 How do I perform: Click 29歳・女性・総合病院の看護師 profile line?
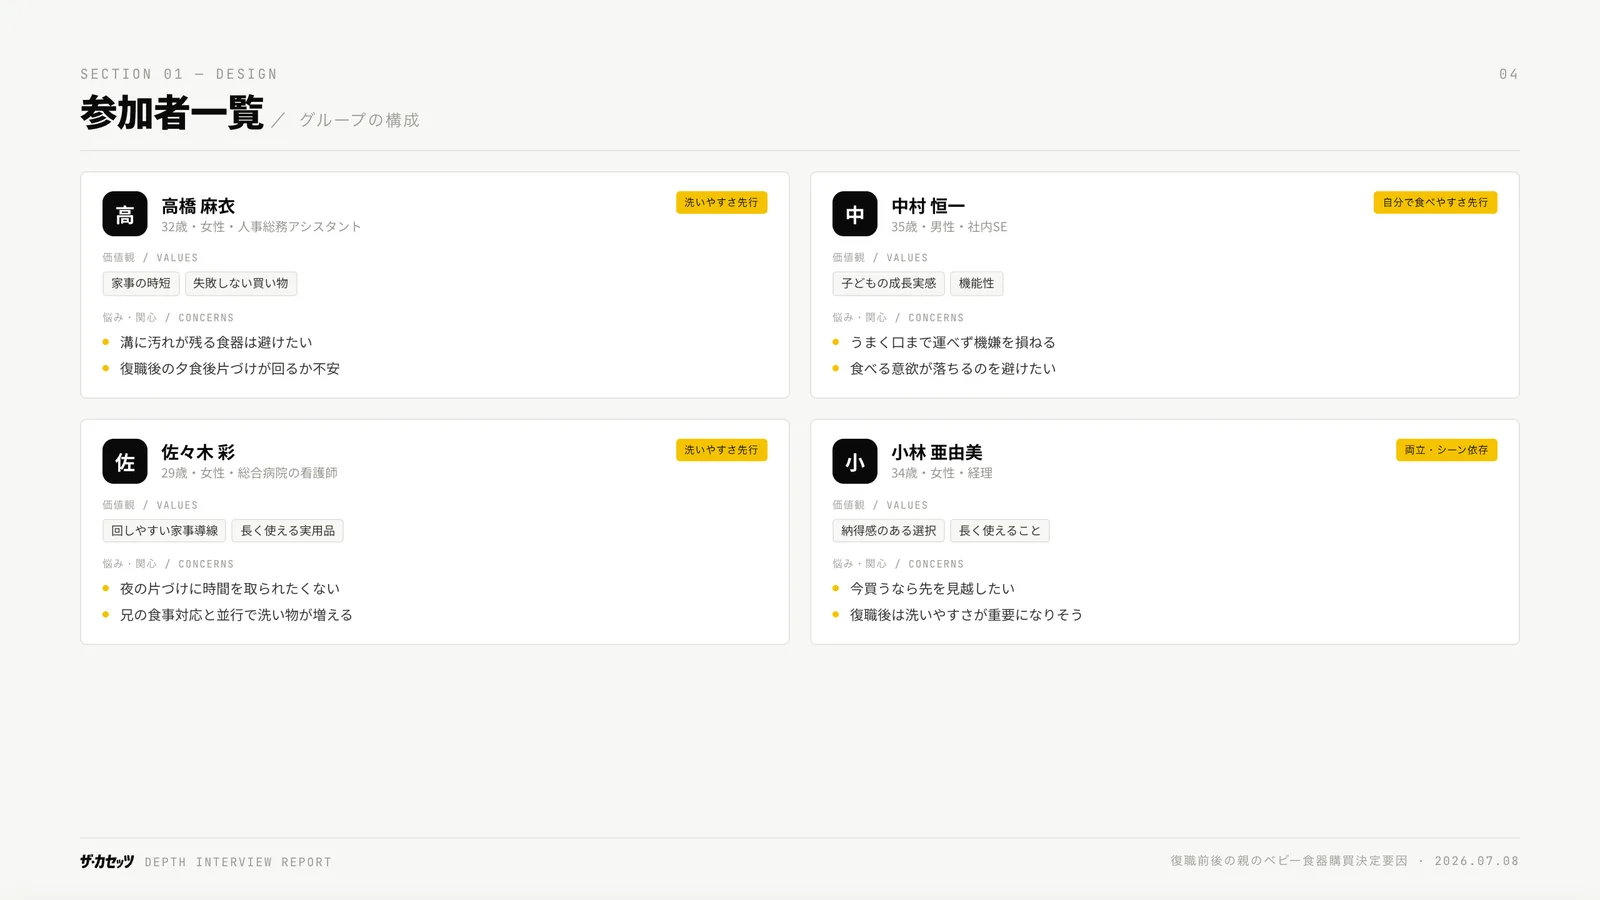point(249,473)
